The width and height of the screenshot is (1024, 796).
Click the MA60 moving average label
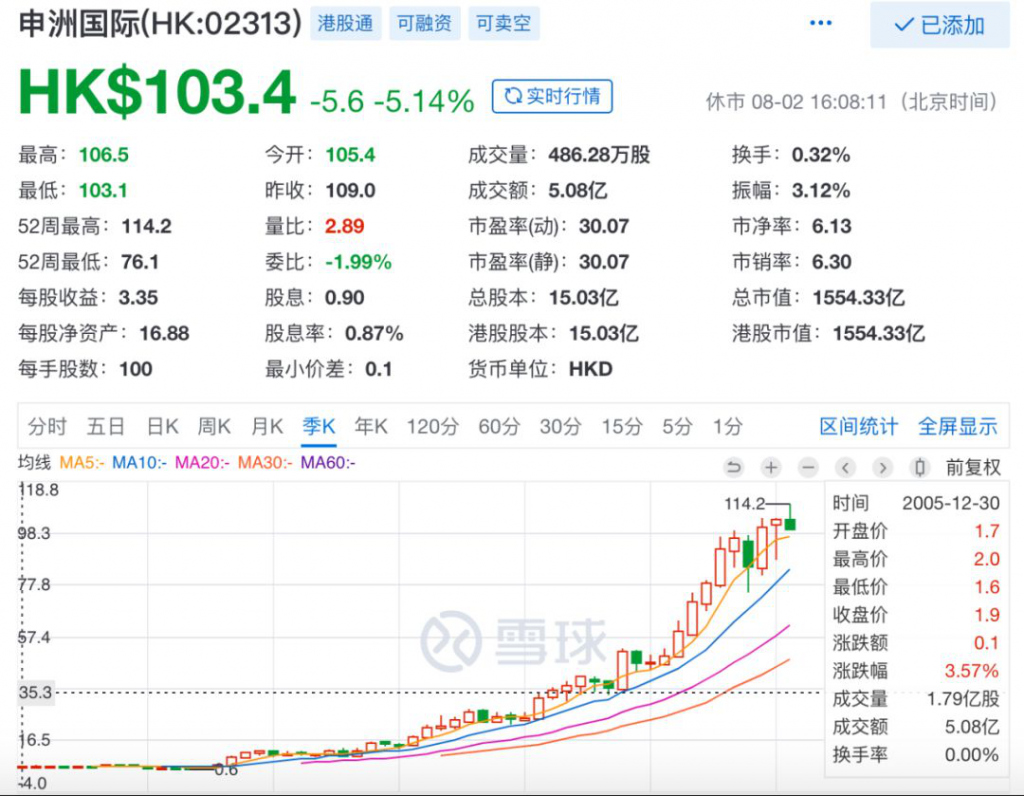pyautogui.click(x=328, y=463)
